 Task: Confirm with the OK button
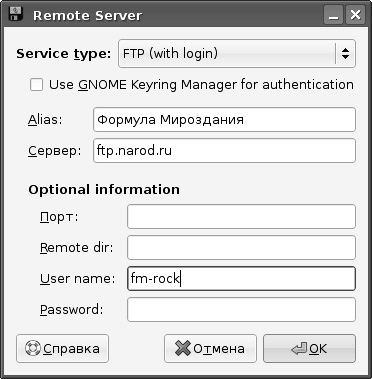(x=309, y=349)
